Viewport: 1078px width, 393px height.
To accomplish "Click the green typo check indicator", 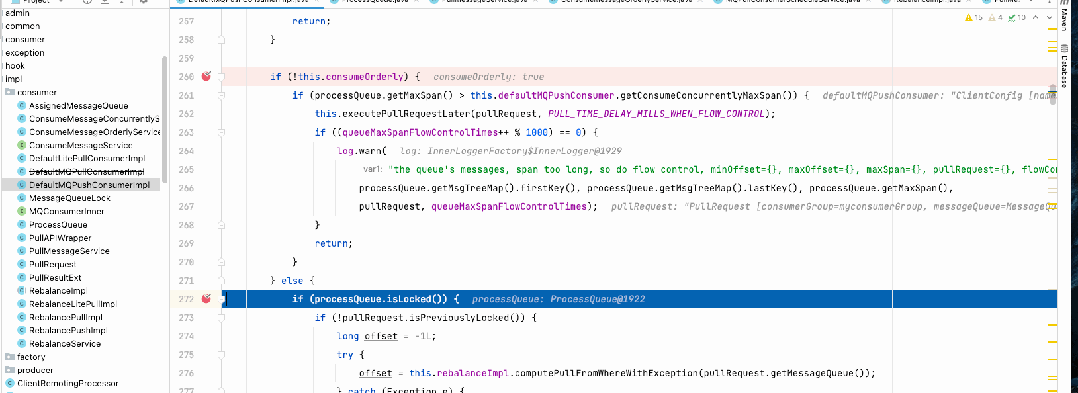I will (1017, 17).
